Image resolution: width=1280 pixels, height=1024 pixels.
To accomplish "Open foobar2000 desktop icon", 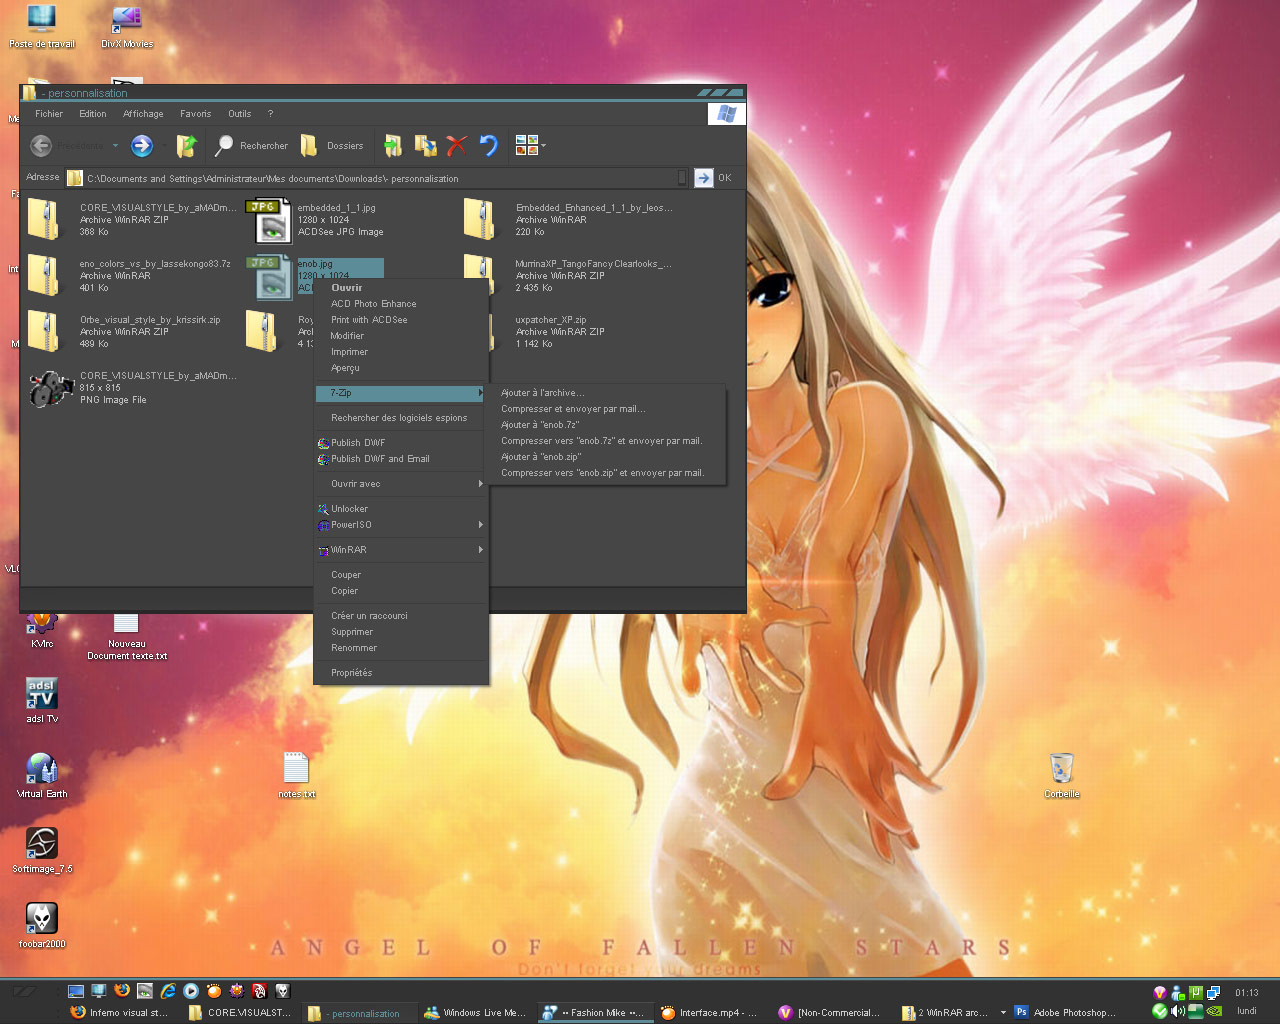I will pos(42,926).
